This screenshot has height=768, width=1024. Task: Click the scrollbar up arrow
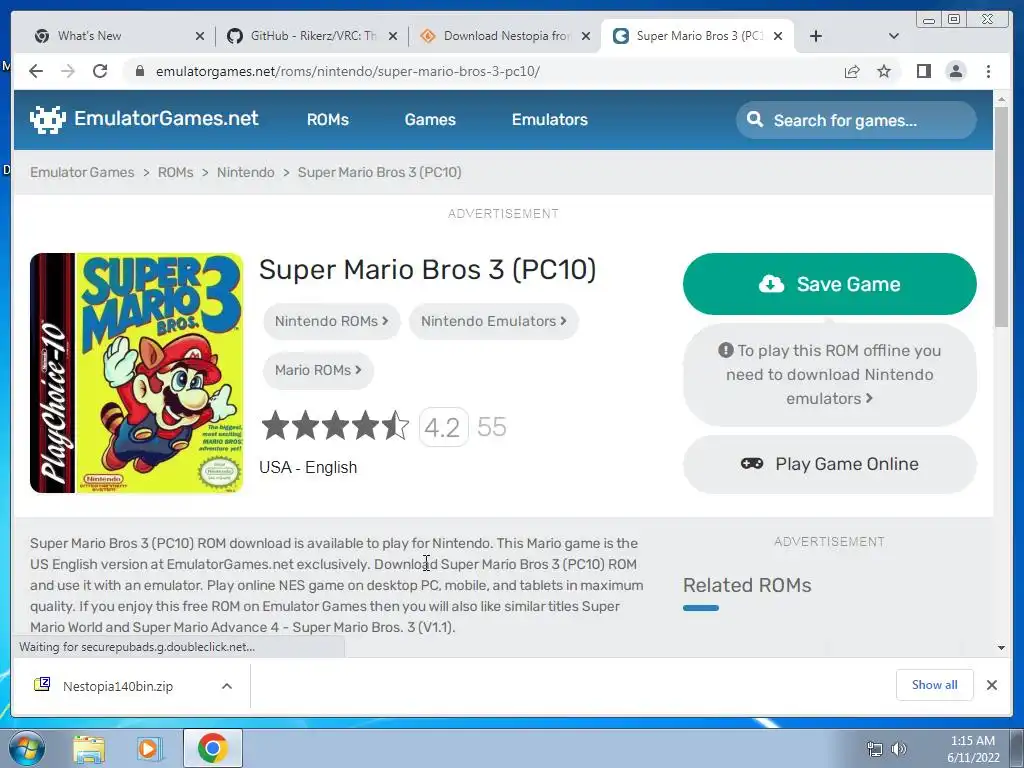pos(1001,99)
